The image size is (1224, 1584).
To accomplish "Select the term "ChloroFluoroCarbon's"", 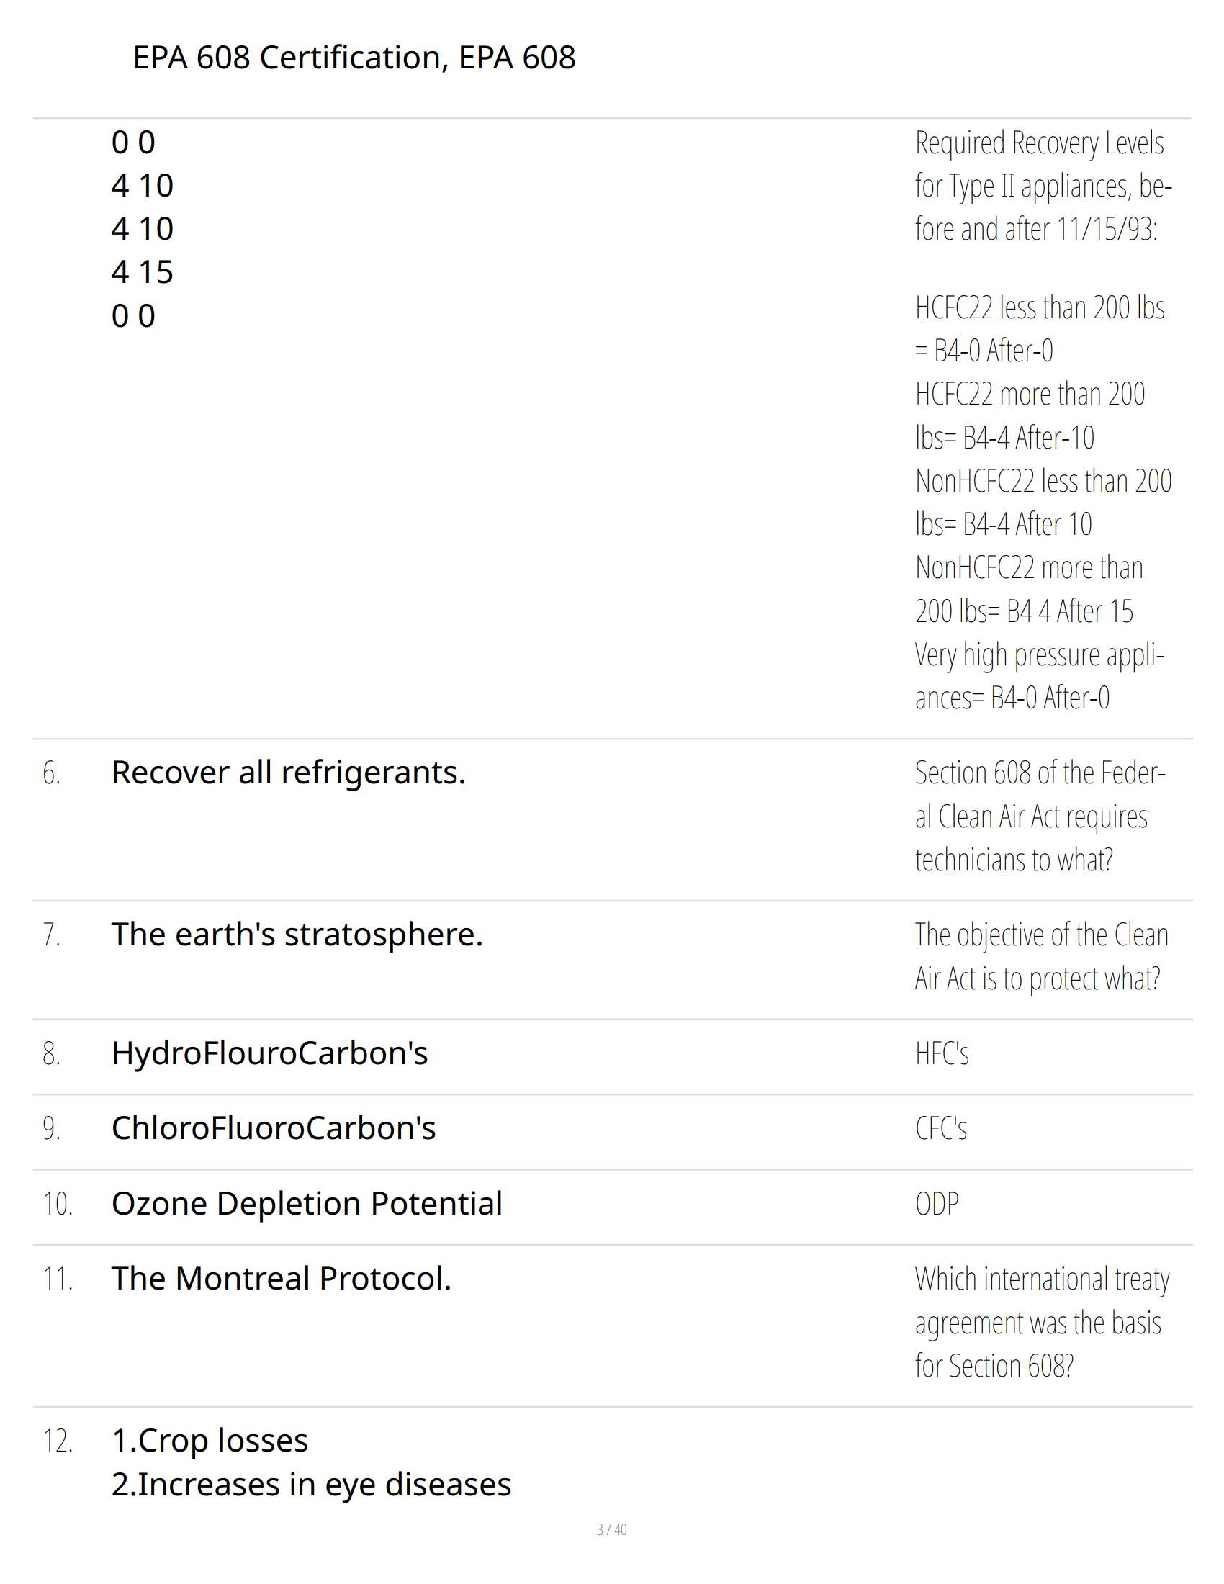I will point(273,1129).
